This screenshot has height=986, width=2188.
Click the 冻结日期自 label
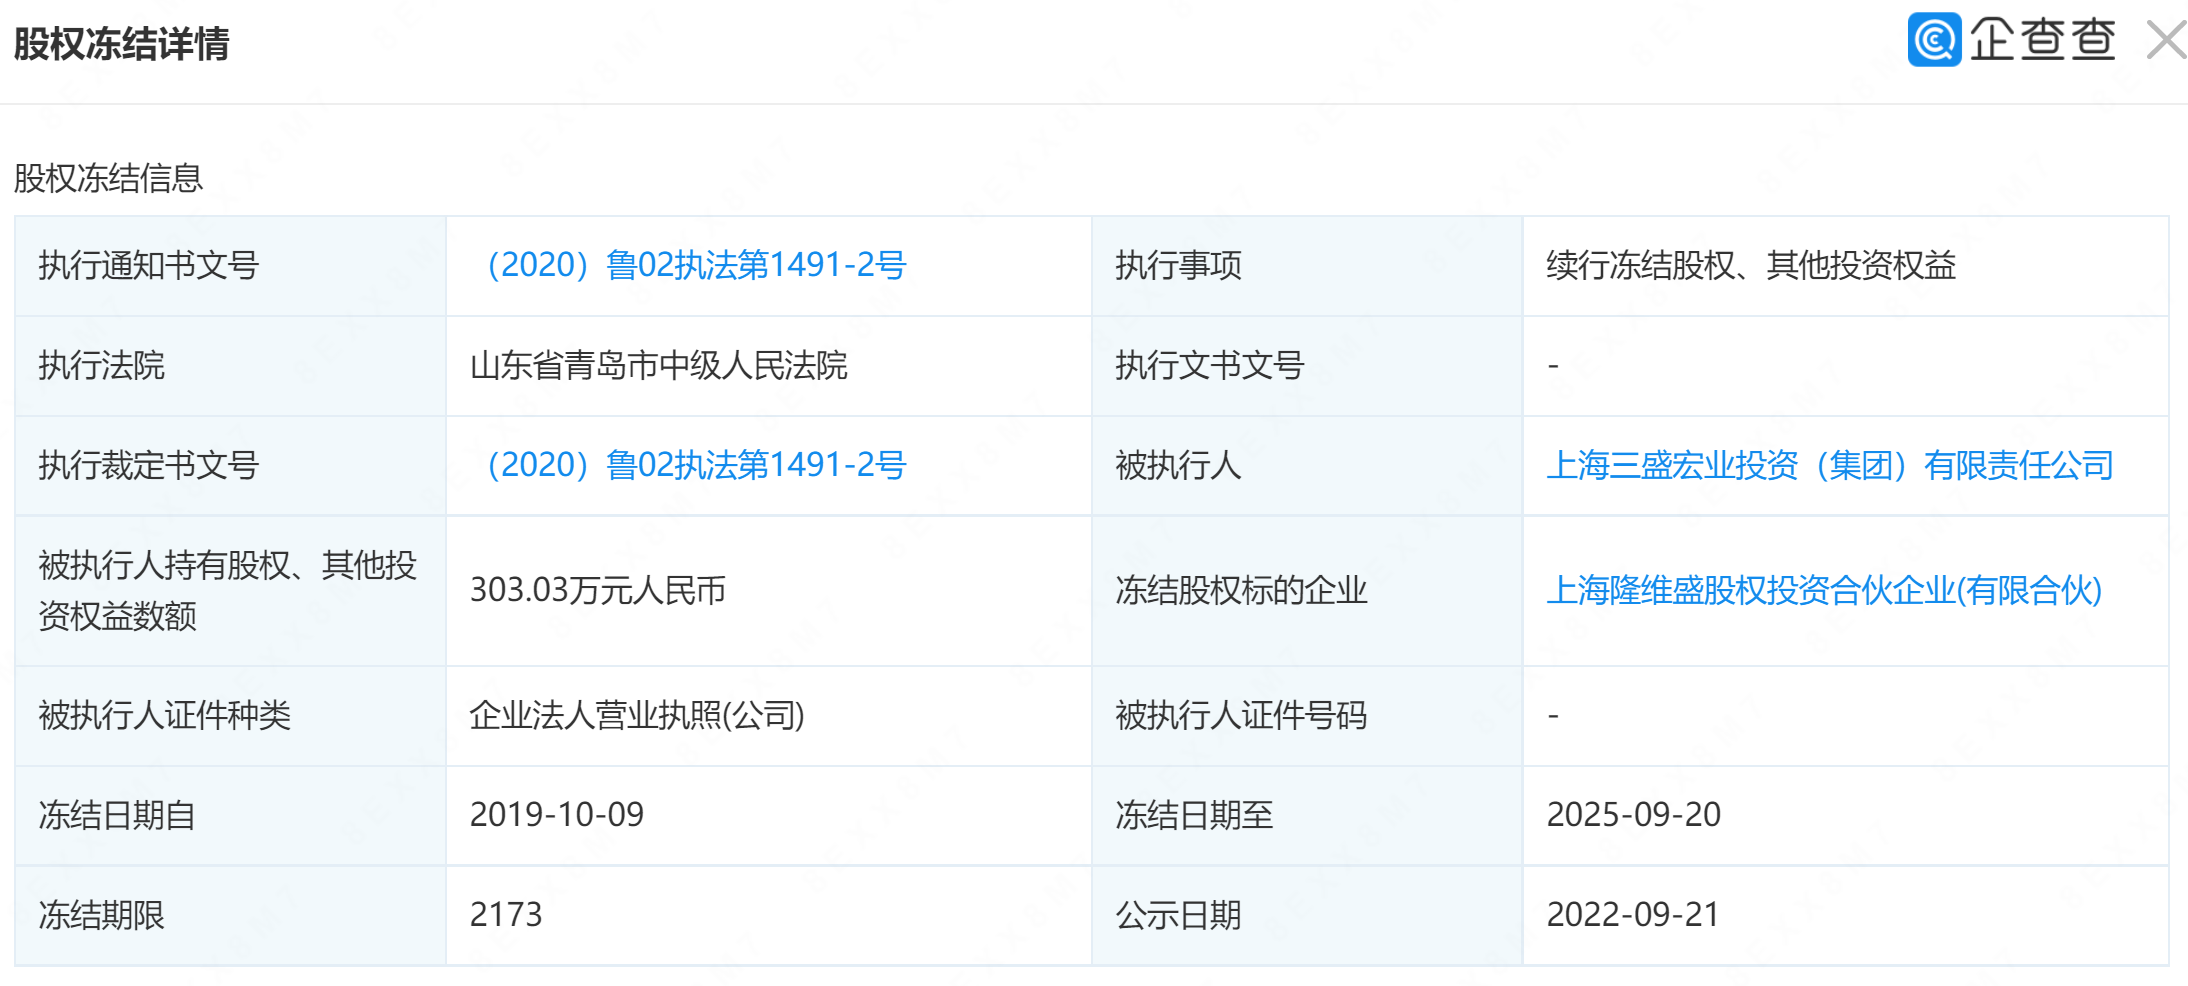117,815
